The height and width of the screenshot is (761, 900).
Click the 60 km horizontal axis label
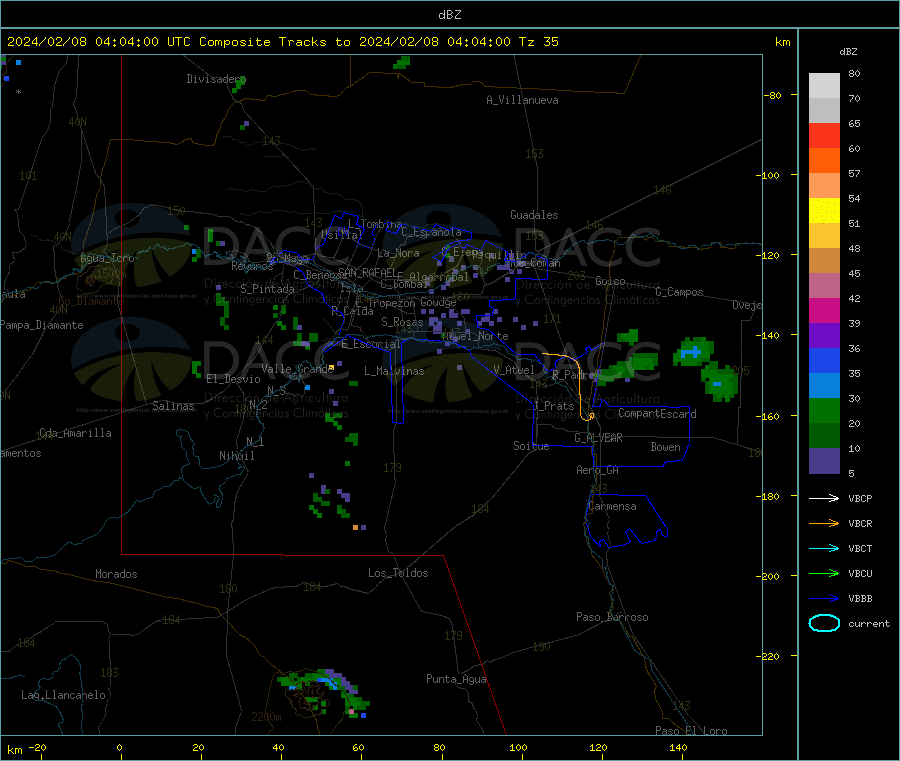point(358,748)
